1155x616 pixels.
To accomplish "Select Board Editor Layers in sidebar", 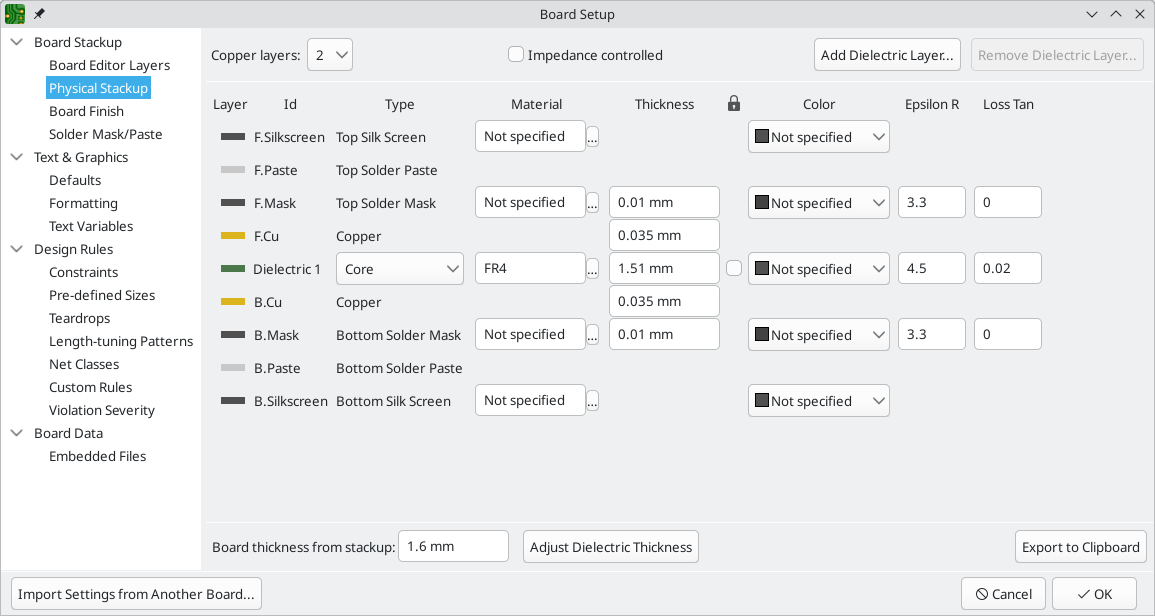I will click(109, 65).
